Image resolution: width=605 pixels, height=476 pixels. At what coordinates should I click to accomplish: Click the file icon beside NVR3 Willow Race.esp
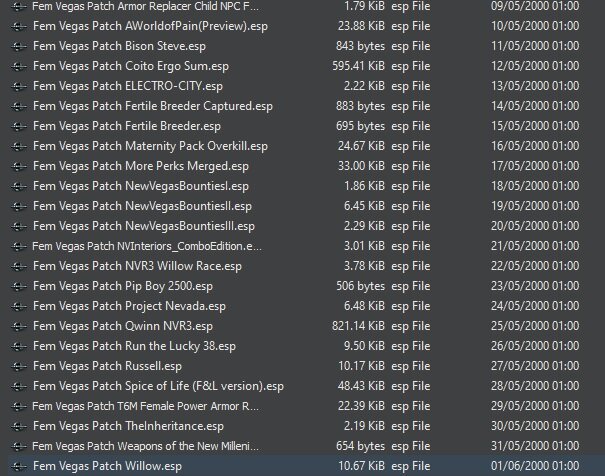(19, 267)
